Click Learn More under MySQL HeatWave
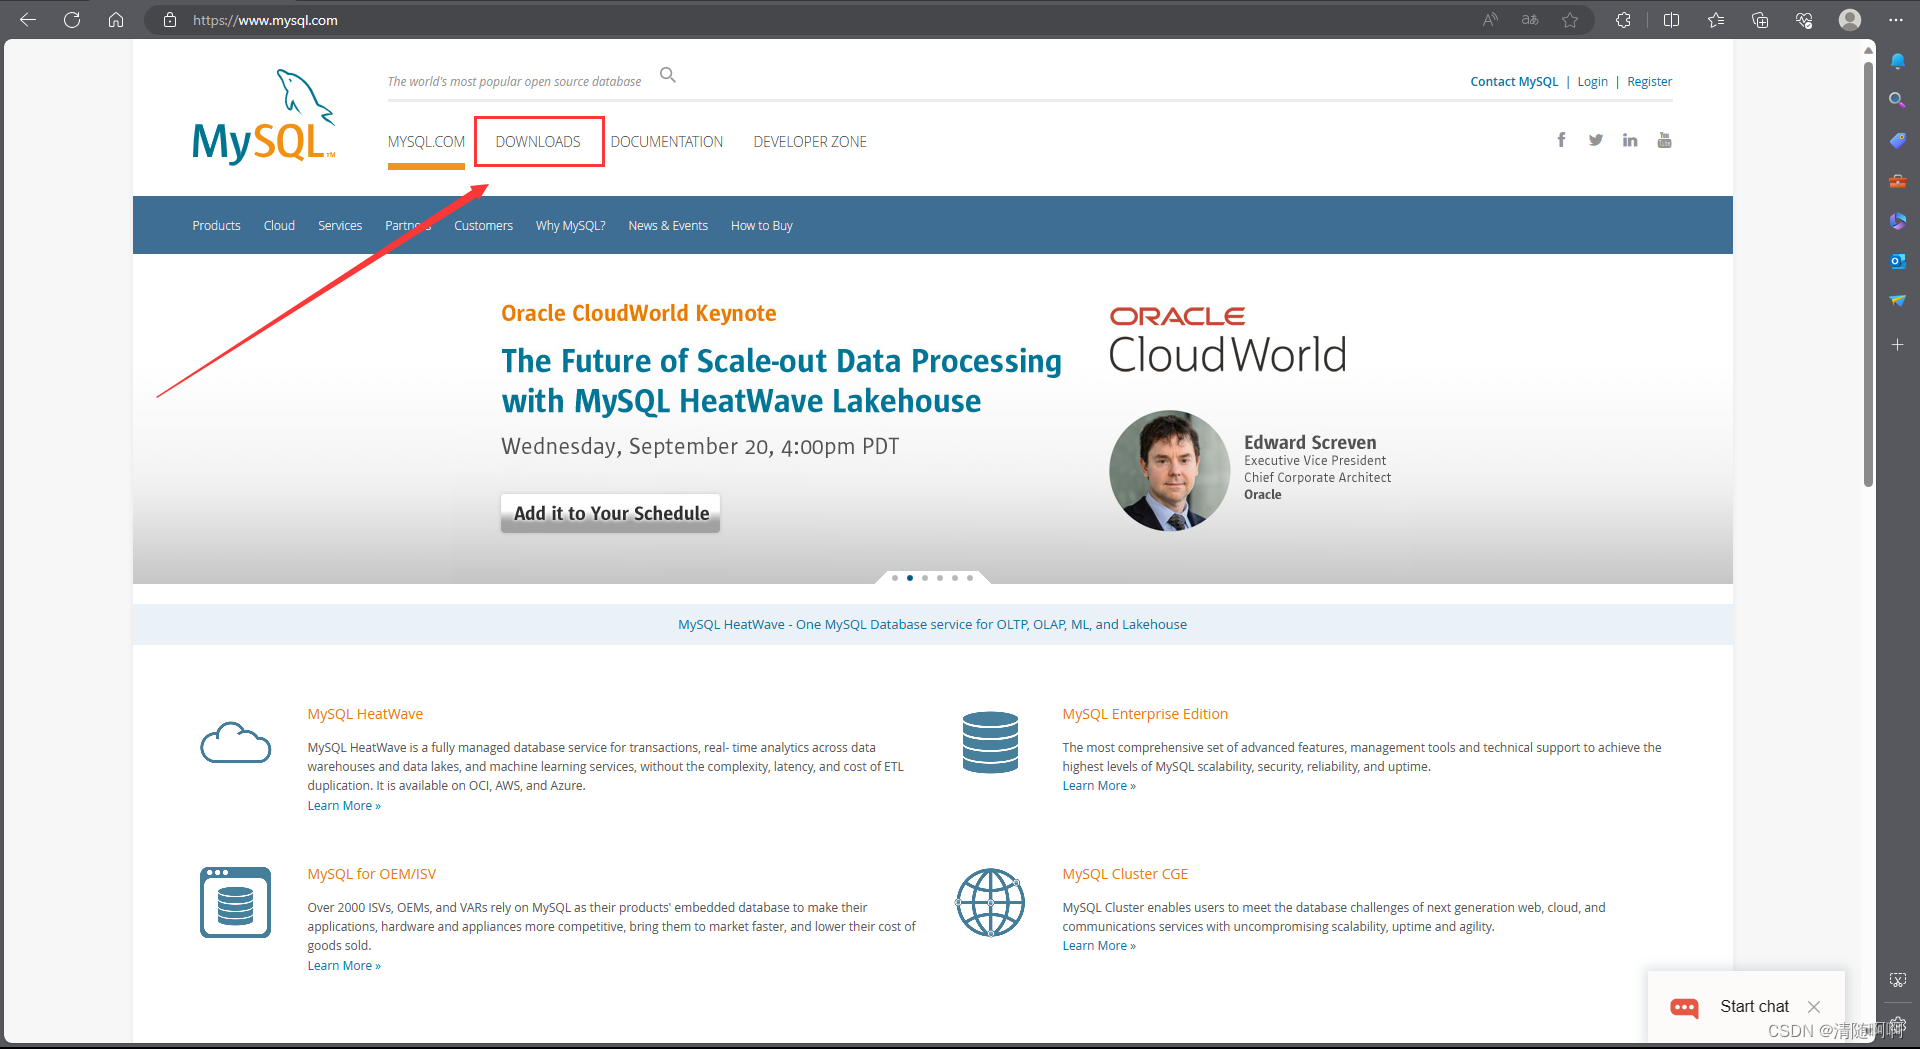The height and width of the screenshot is (1049, 1920). tap(344, 806)
